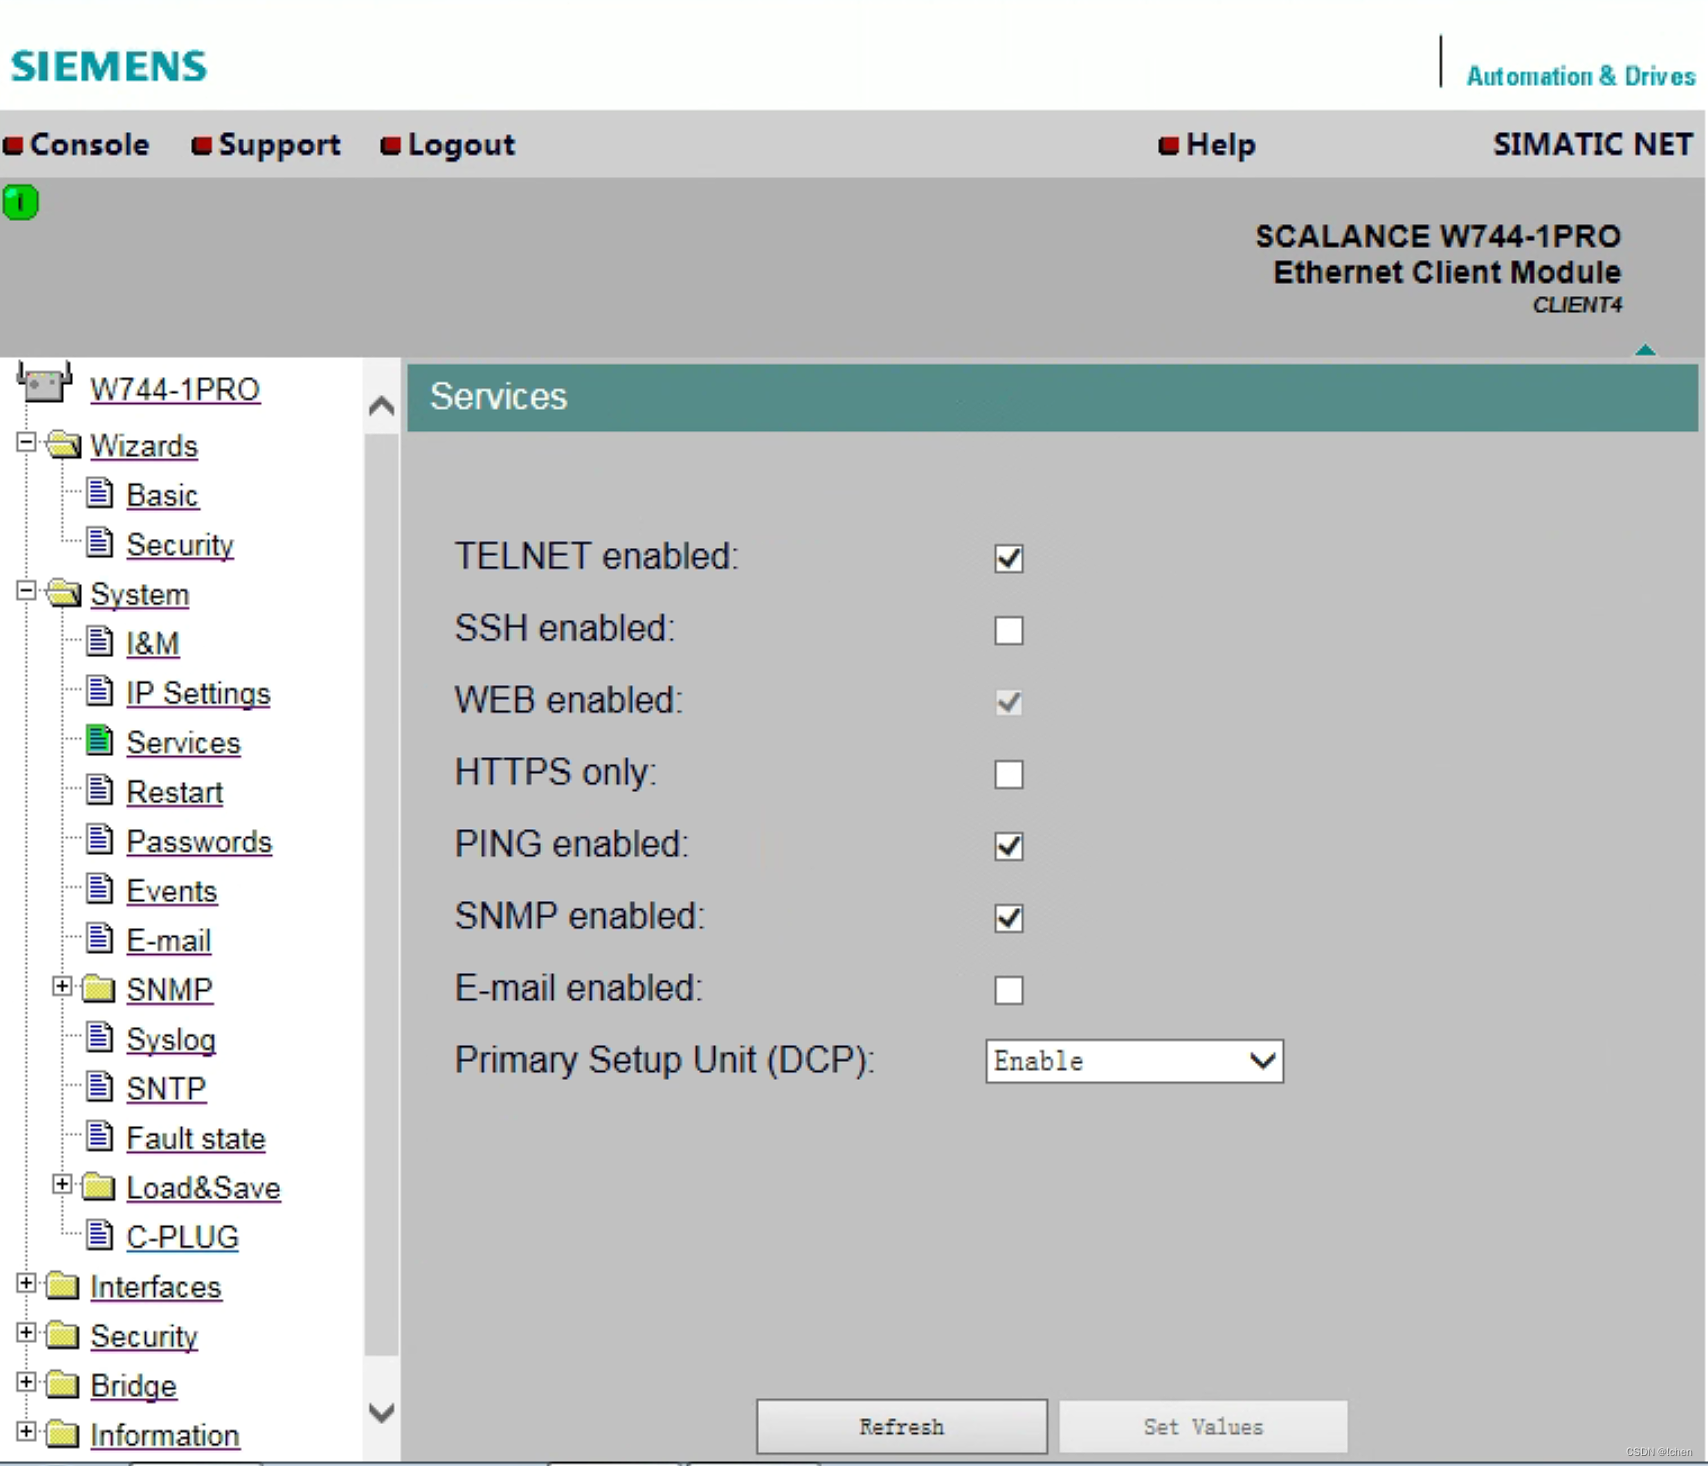Open the C-PLUG link
This screenshot has width=1708, height=1466.
tap(182, 1237)
